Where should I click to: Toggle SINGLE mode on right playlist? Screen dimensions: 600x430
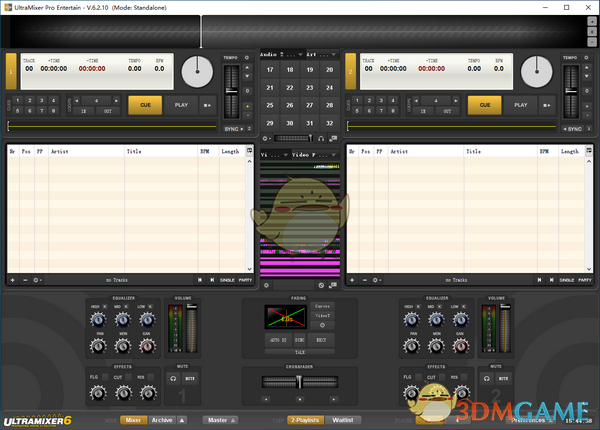pos(566,280)
